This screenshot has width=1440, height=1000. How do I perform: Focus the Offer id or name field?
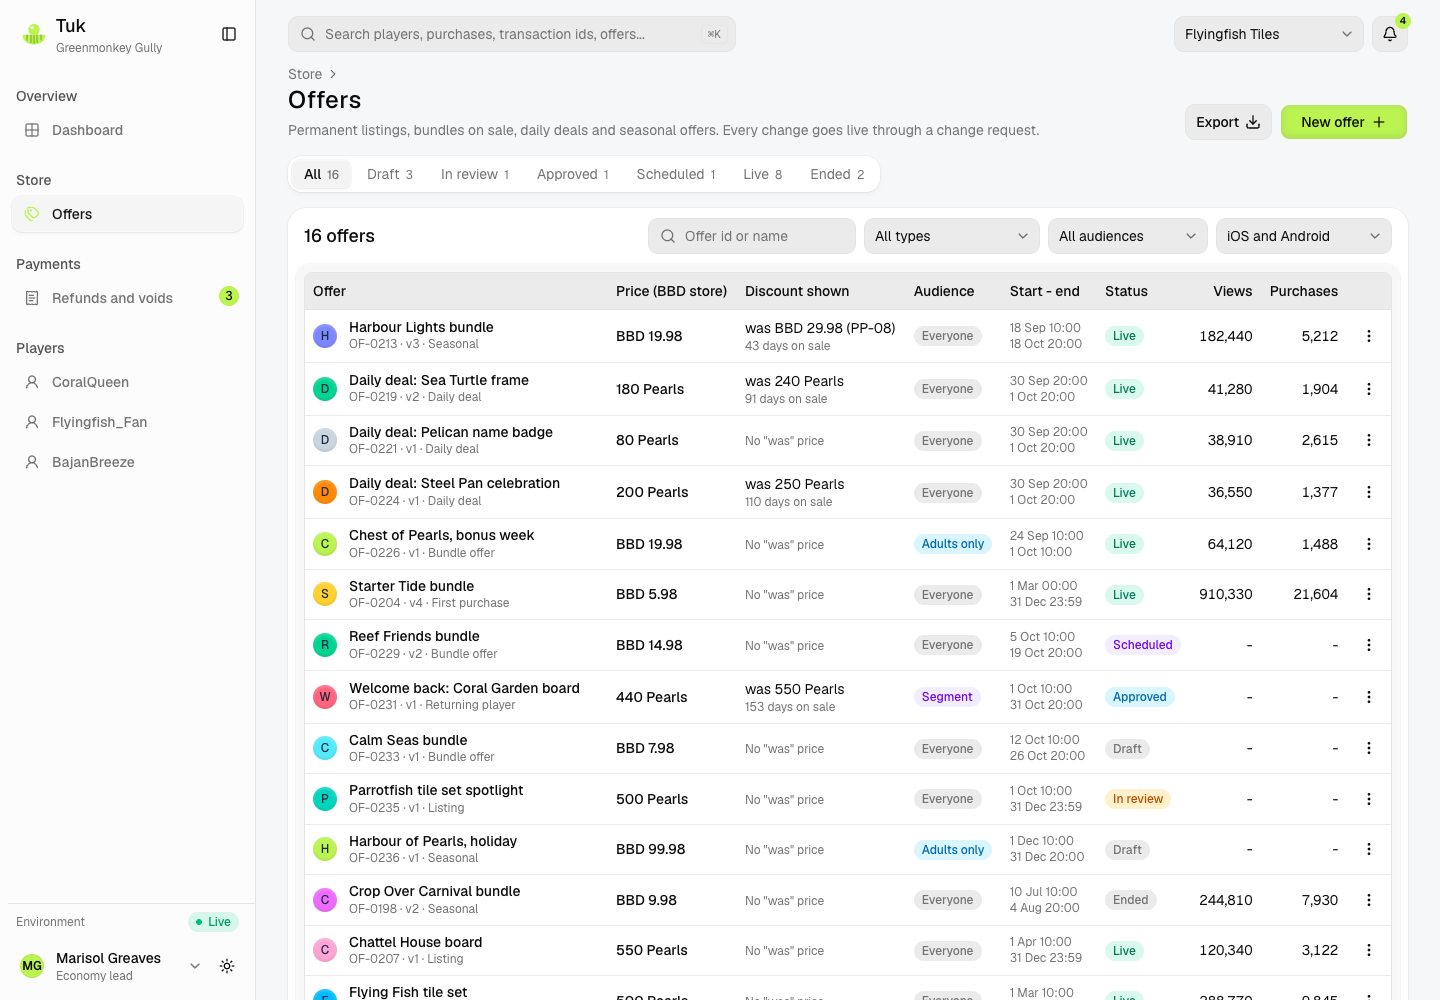[x=752, y=236]
